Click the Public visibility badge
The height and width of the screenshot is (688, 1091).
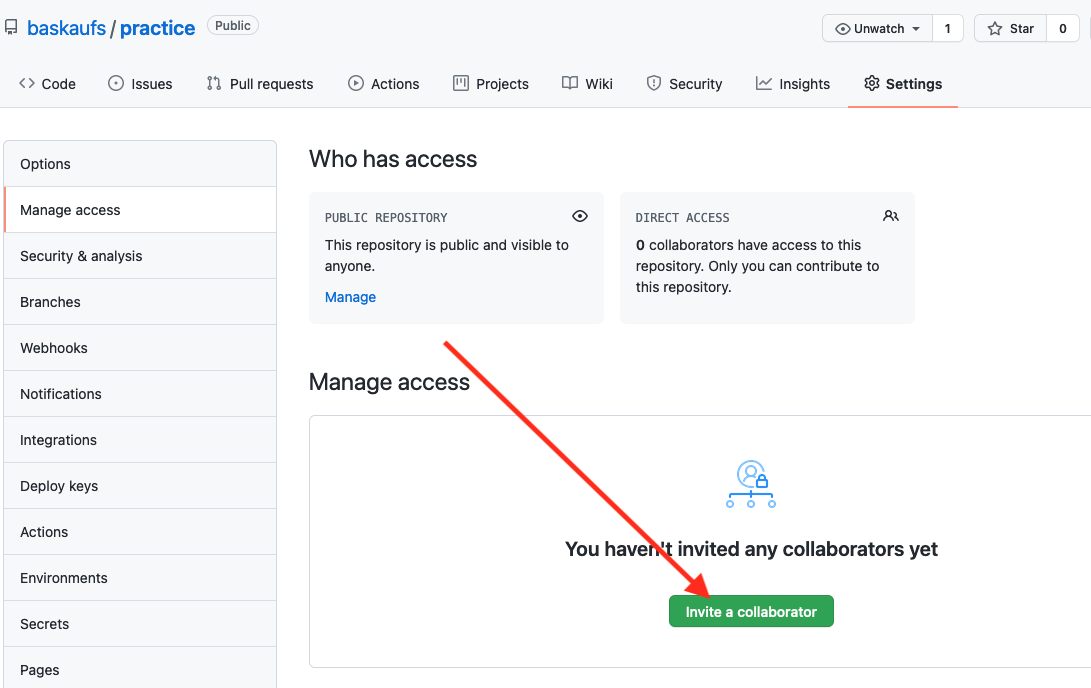232,26
